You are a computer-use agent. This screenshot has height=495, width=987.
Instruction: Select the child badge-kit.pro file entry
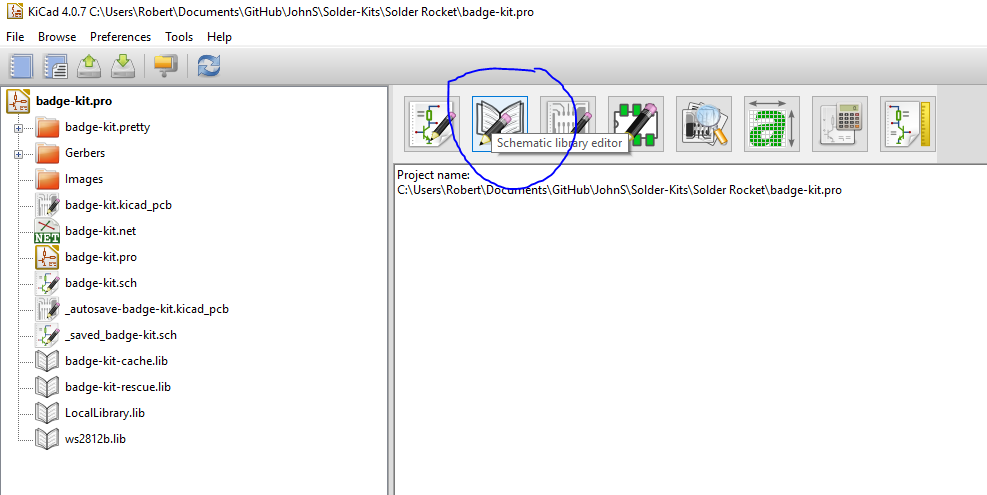(101, 257)
